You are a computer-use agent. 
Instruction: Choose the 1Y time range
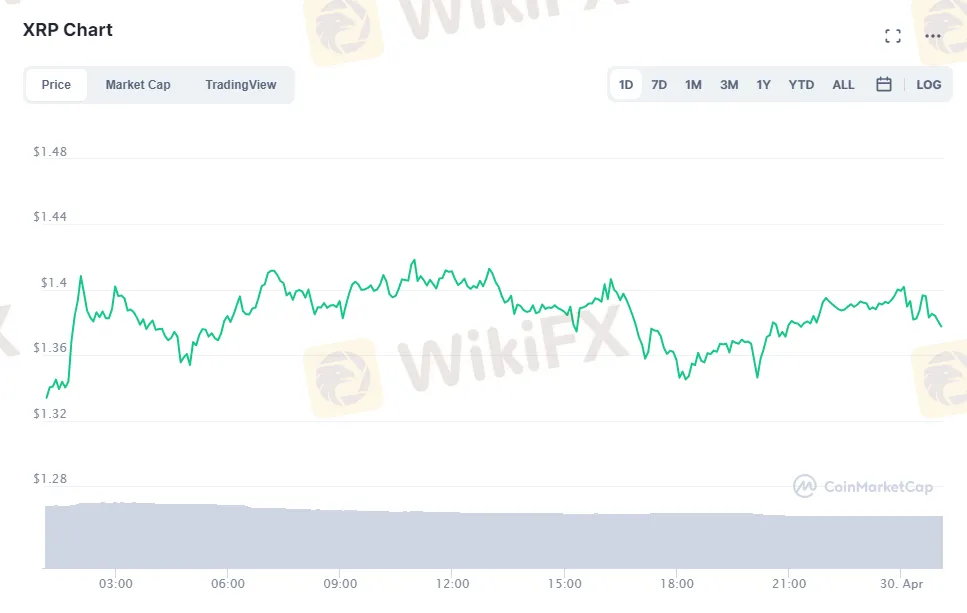(x=763, y=85)
